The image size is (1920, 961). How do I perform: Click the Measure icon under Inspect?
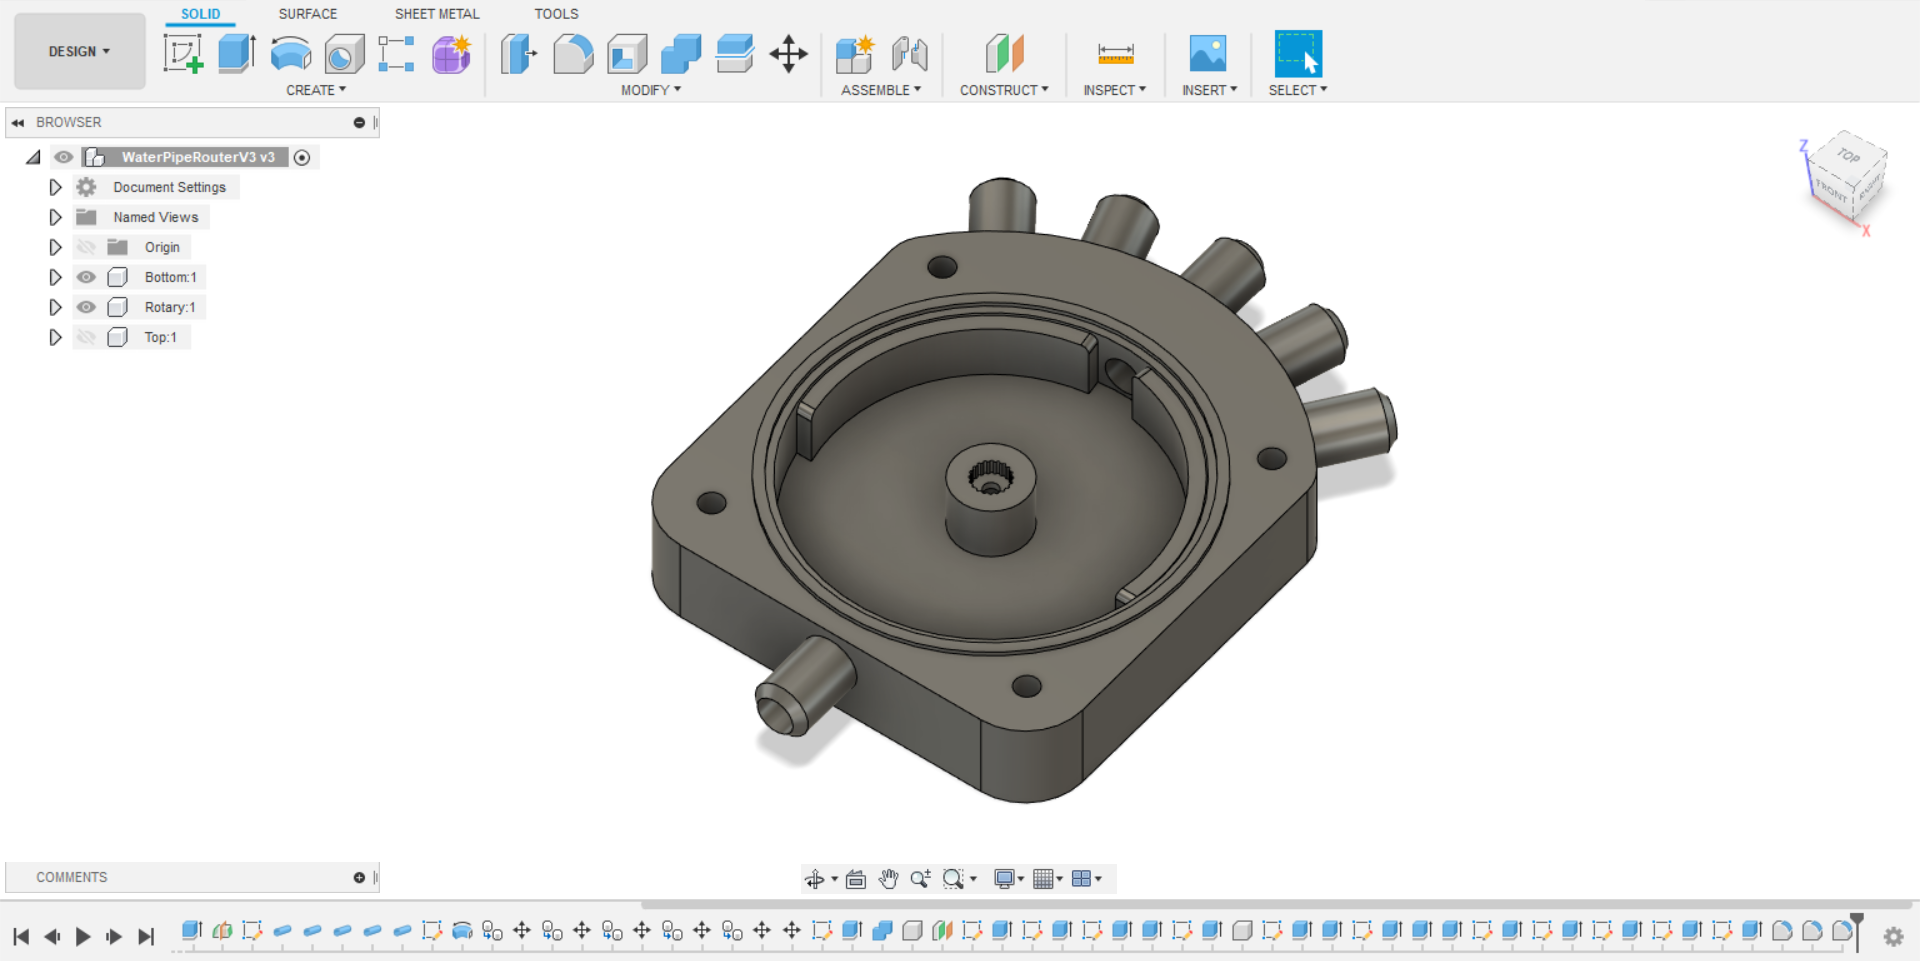[1115, 54]
